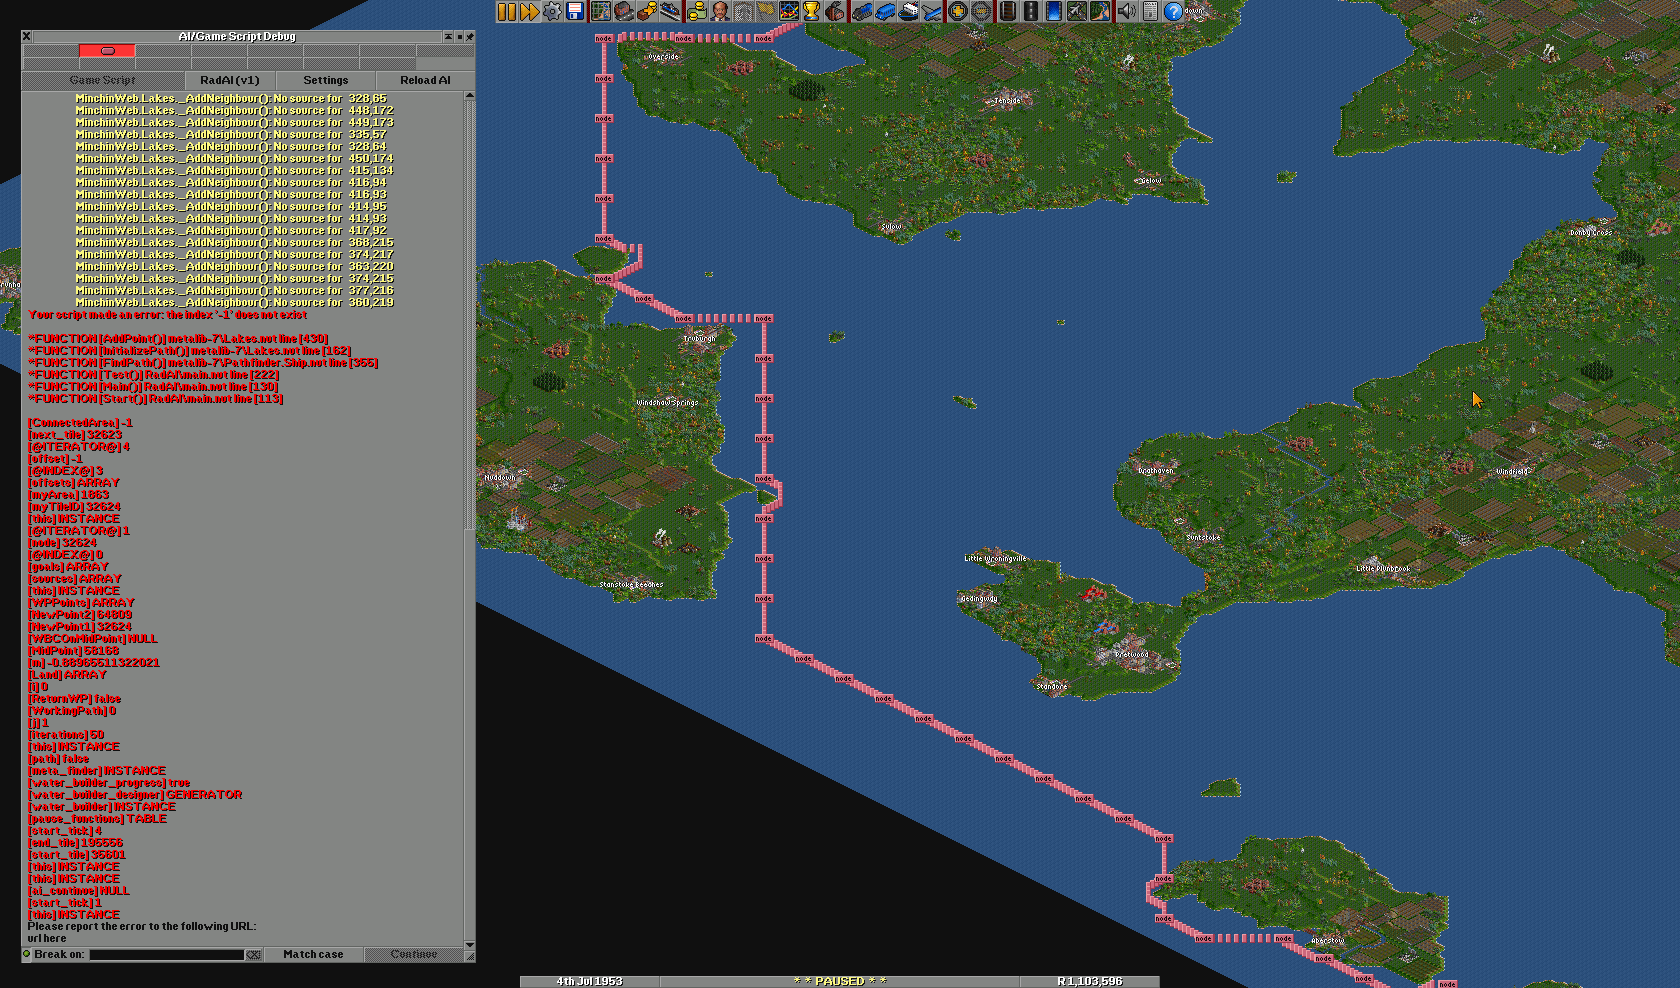1680x988 pixels.
Task: Toggle the game pause button
Action: point(507,12)
